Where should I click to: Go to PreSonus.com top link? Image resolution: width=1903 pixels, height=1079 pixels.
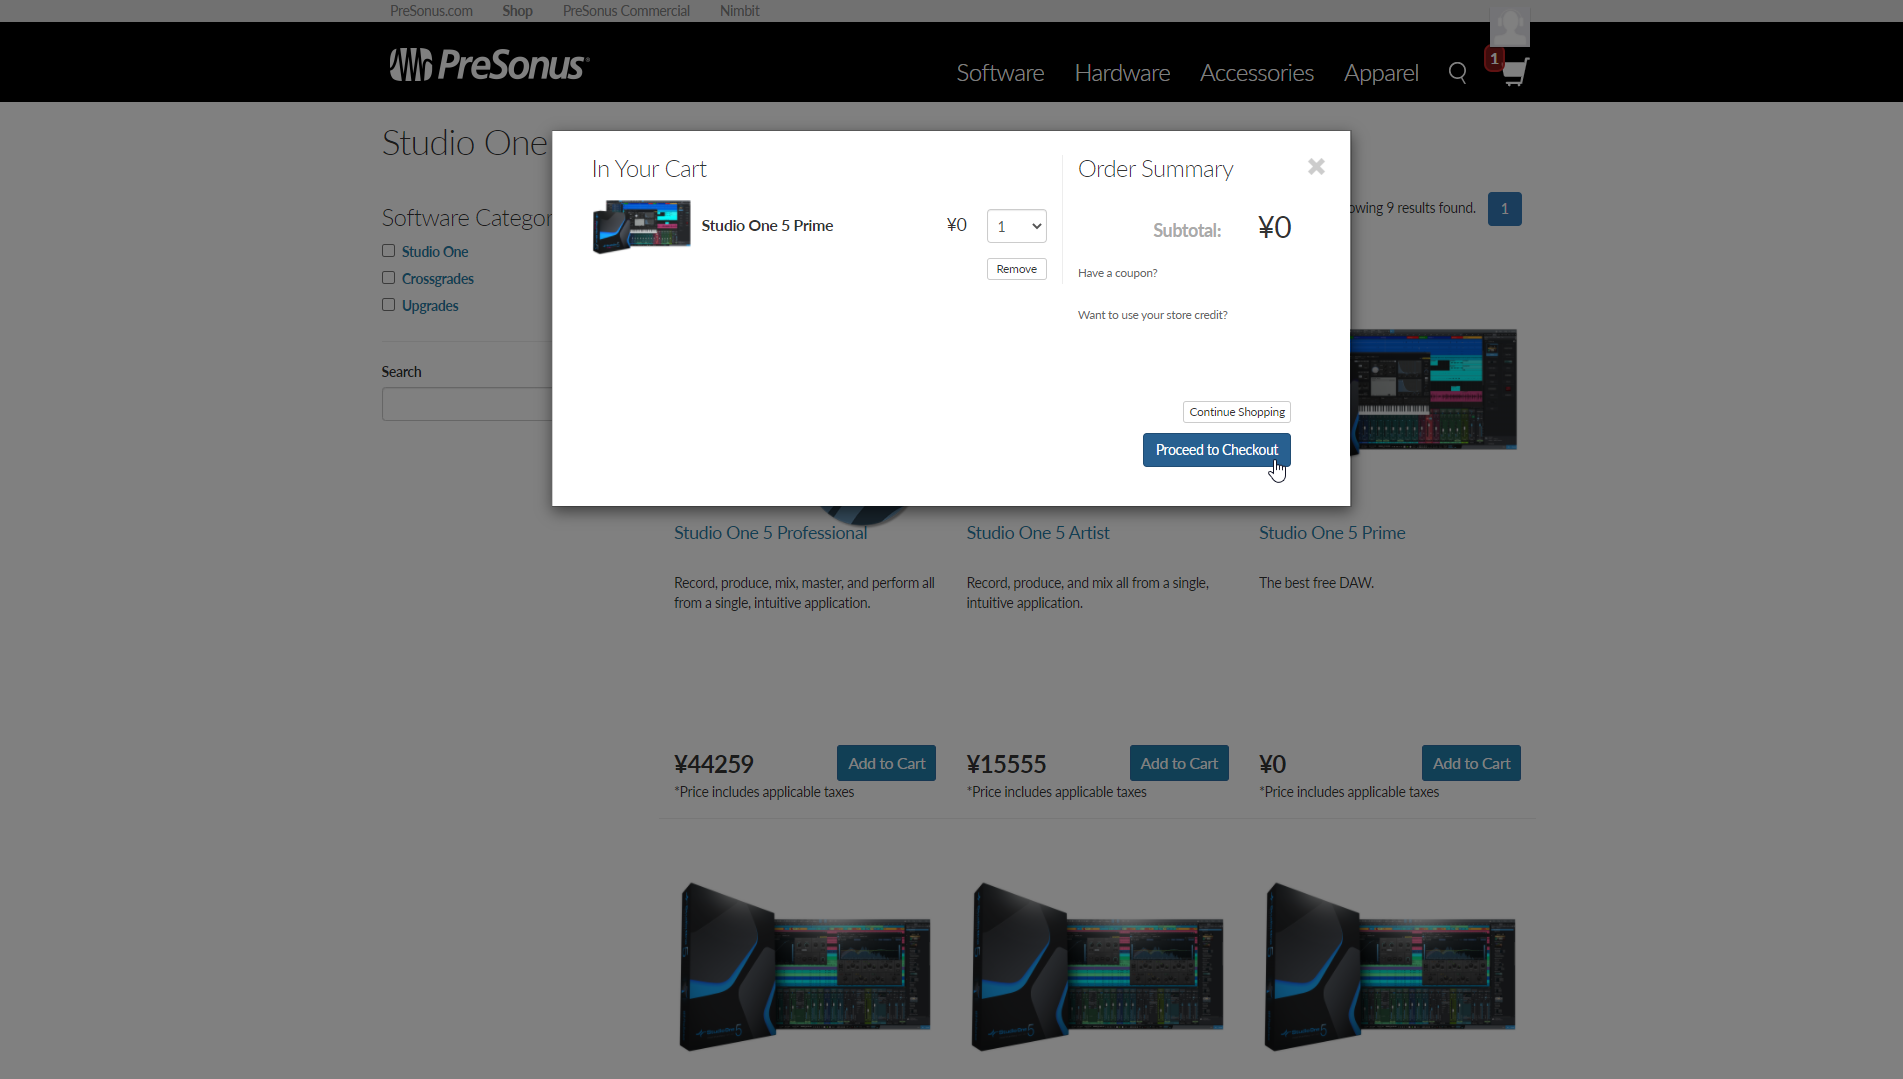click(431, 11)
